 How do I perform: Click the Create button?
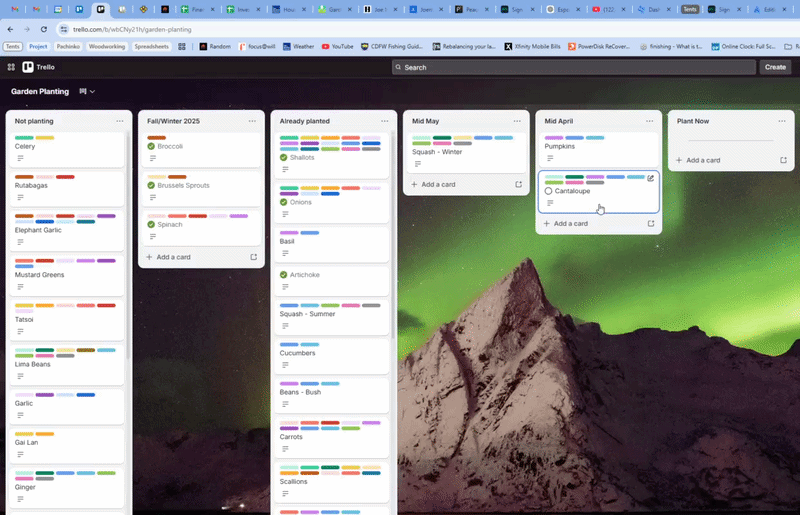tap(775, 67)
